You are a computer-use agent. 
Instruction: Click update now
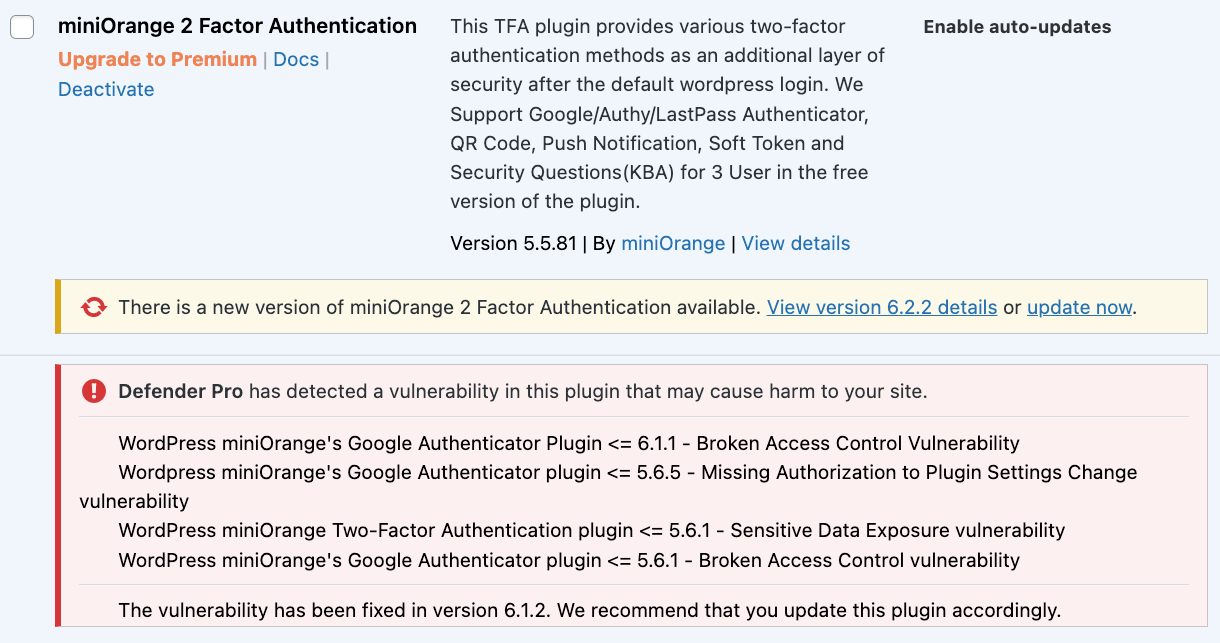pos(1079,307)
